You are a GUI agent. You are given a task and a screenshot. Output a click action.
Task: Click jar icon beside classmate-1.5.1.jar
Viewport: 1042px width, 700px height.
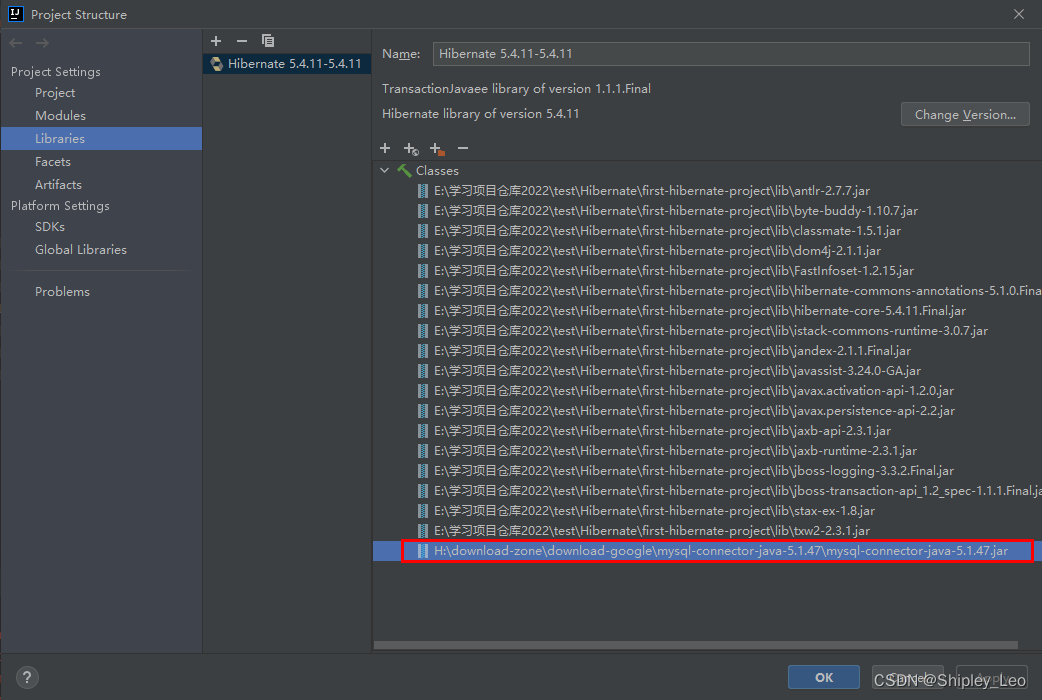pyautogui.click(x=423, y=231)
